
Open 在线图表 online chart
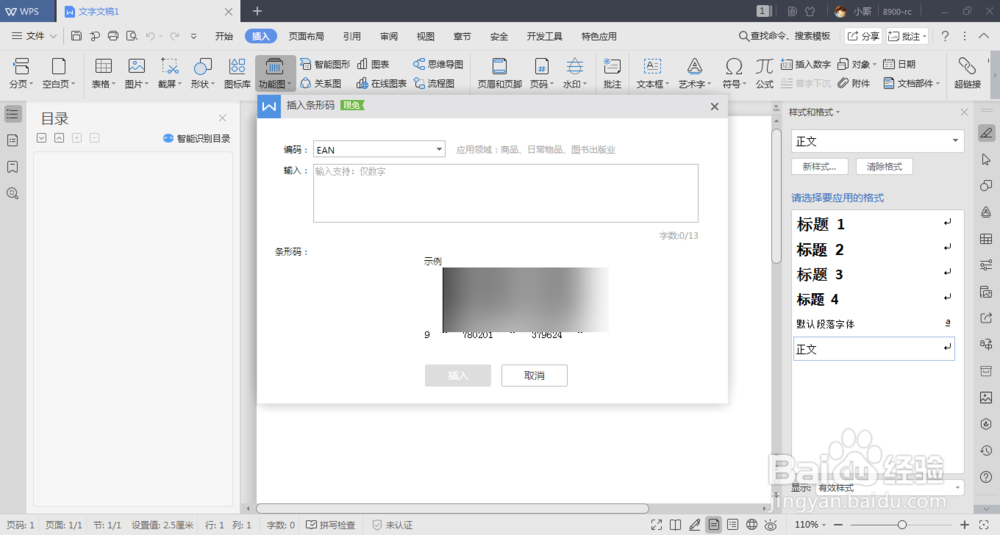pyautogui.click(x=381, y=84)
